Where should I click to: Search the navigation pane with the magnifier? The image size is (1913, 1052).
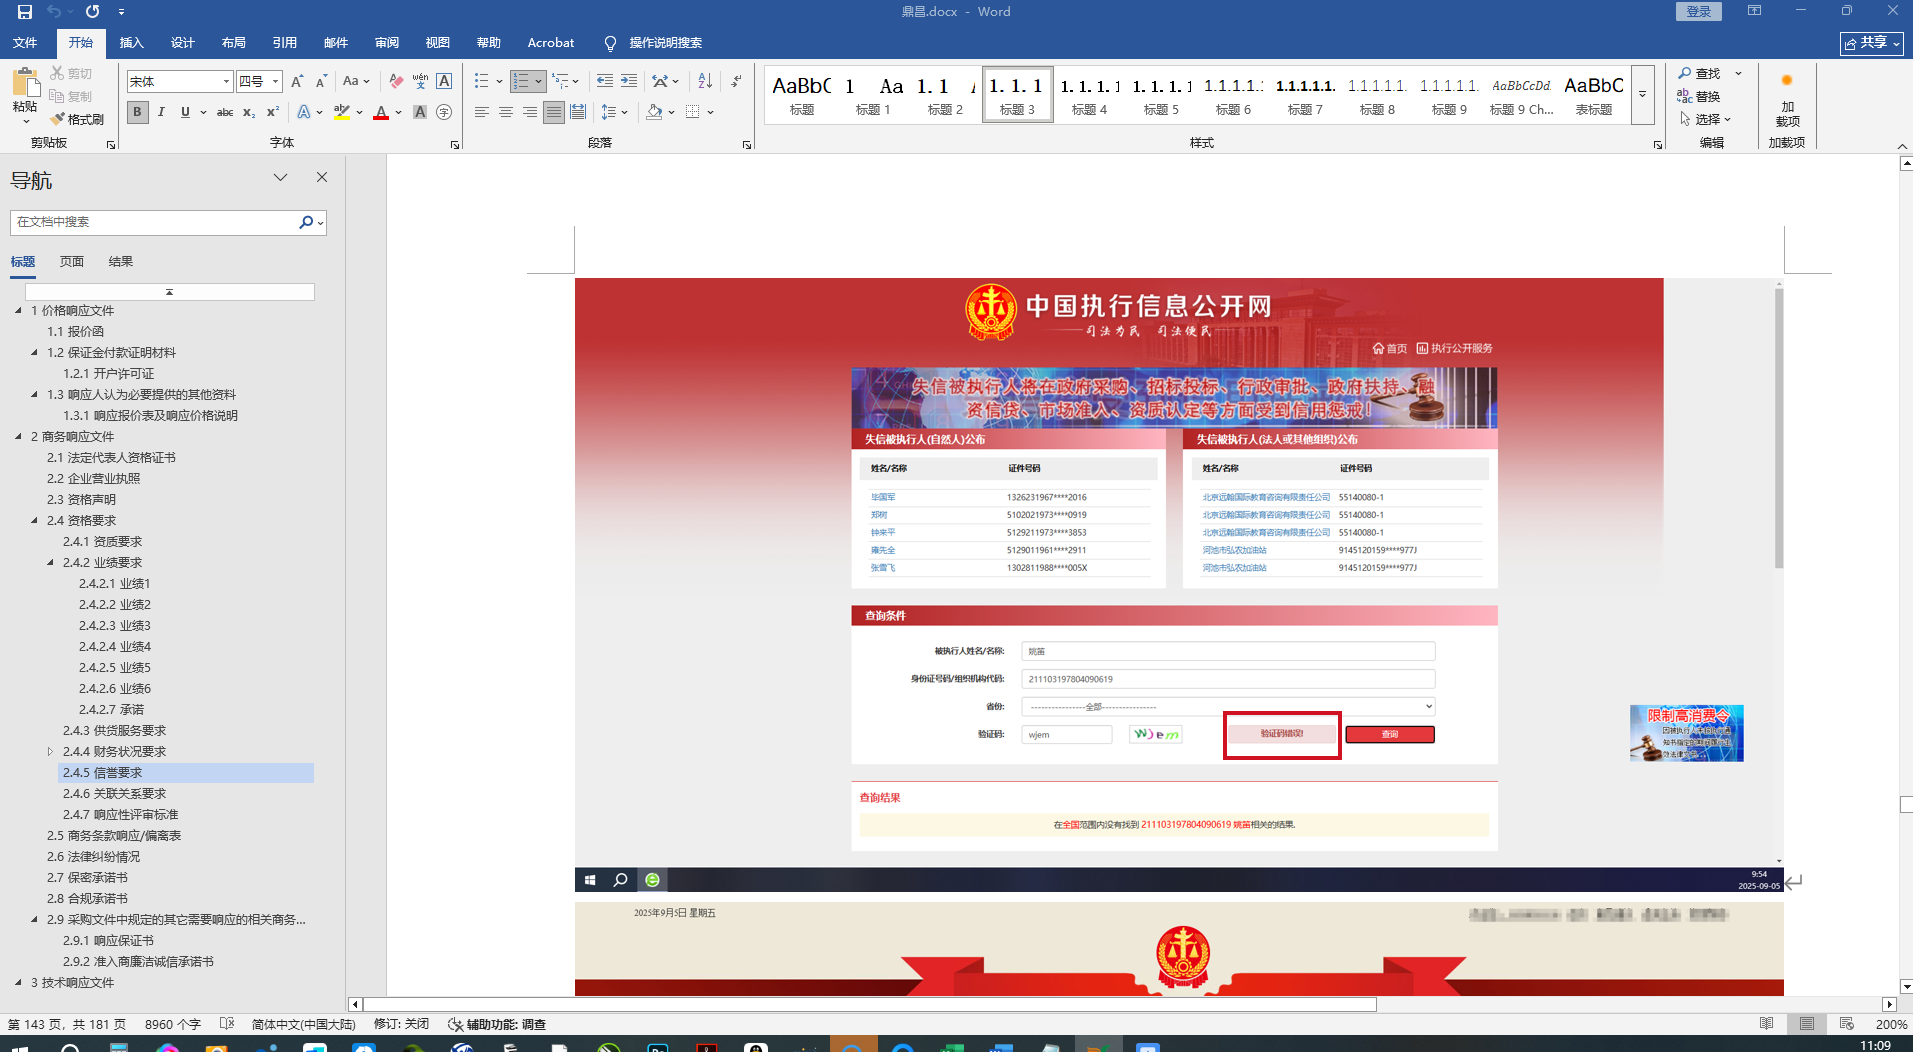(x=306, y=222)
